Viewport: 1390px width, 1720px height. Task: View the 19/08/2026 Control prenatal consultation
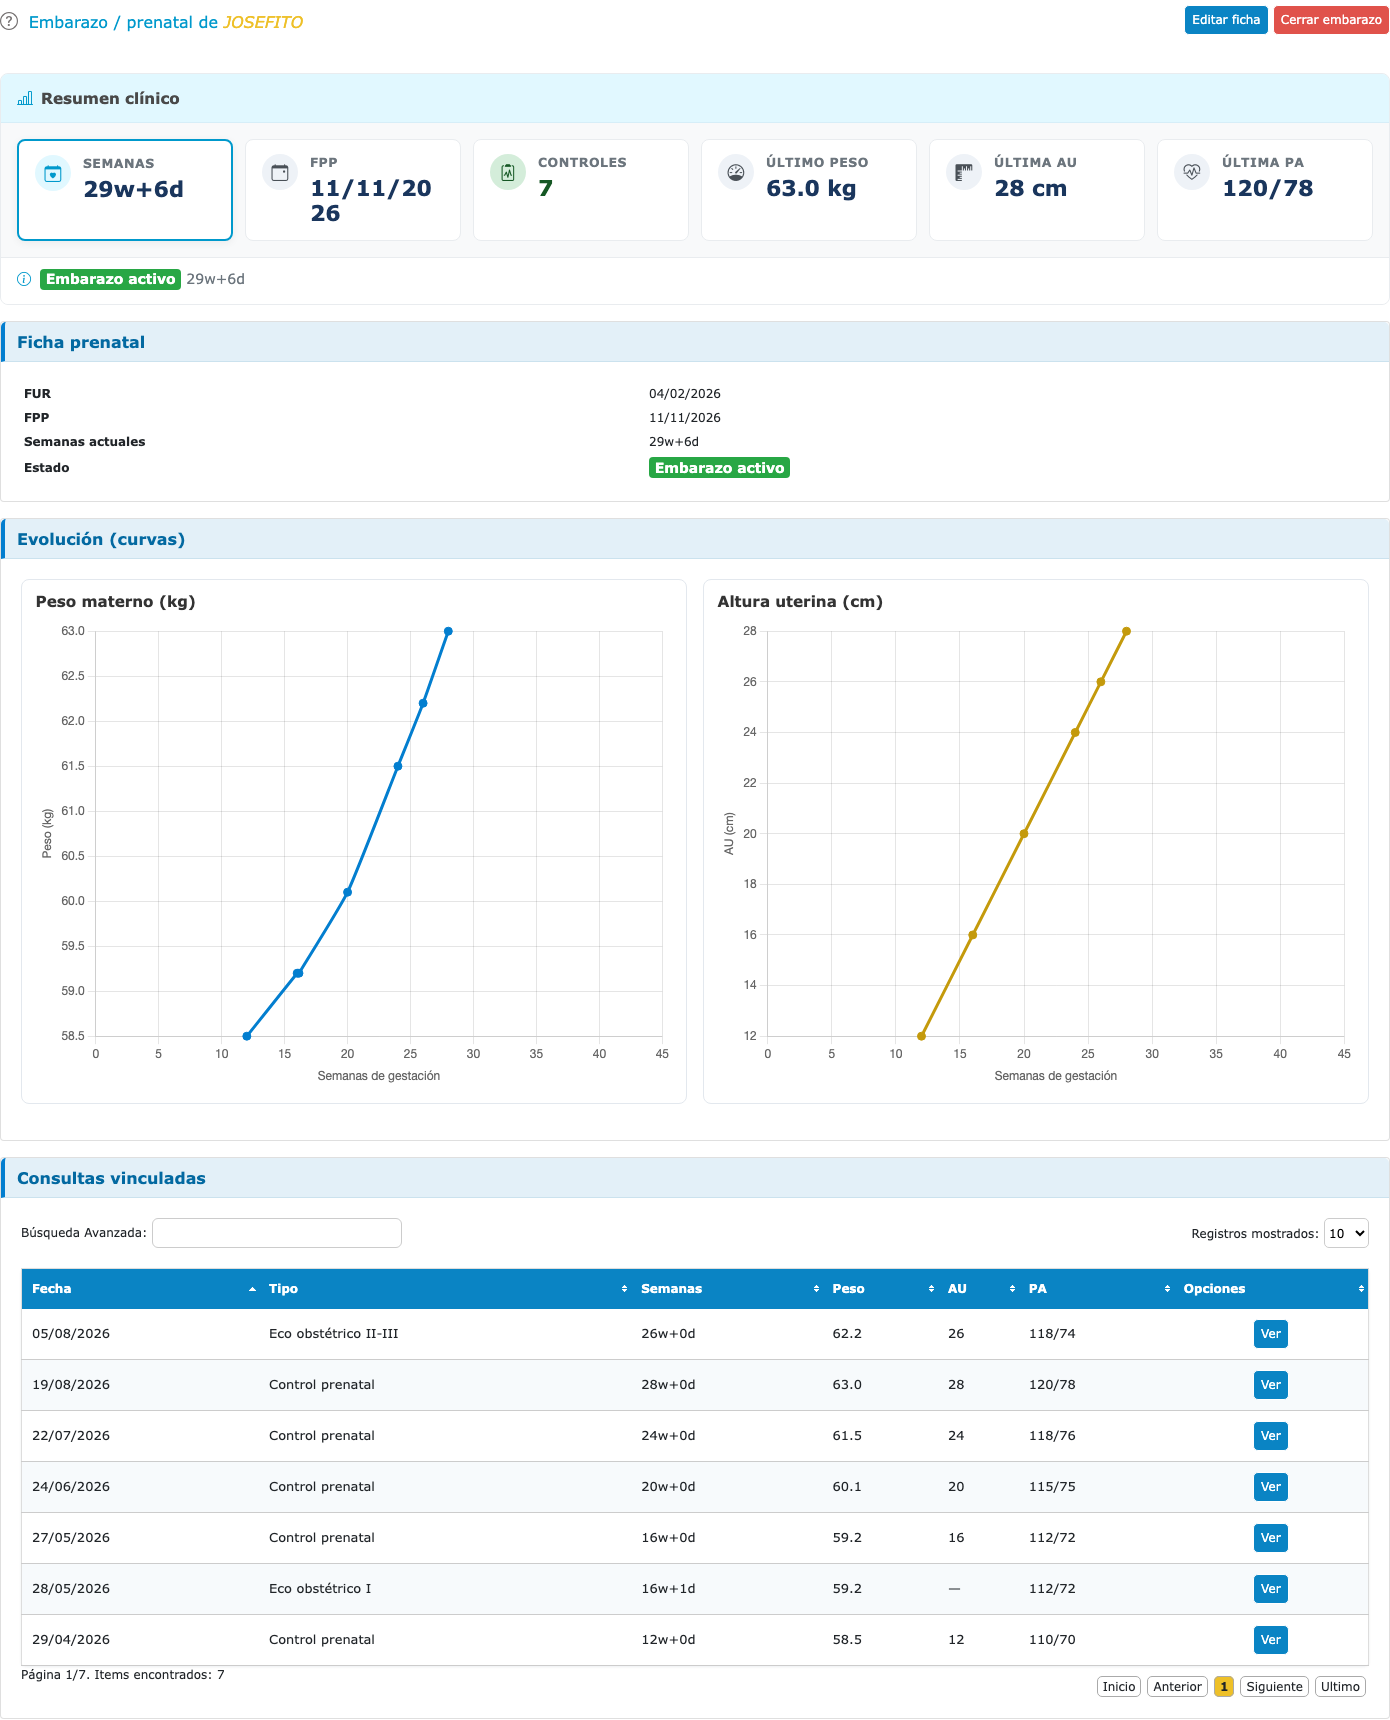pyautogui.click(x=1270, y=1385)
